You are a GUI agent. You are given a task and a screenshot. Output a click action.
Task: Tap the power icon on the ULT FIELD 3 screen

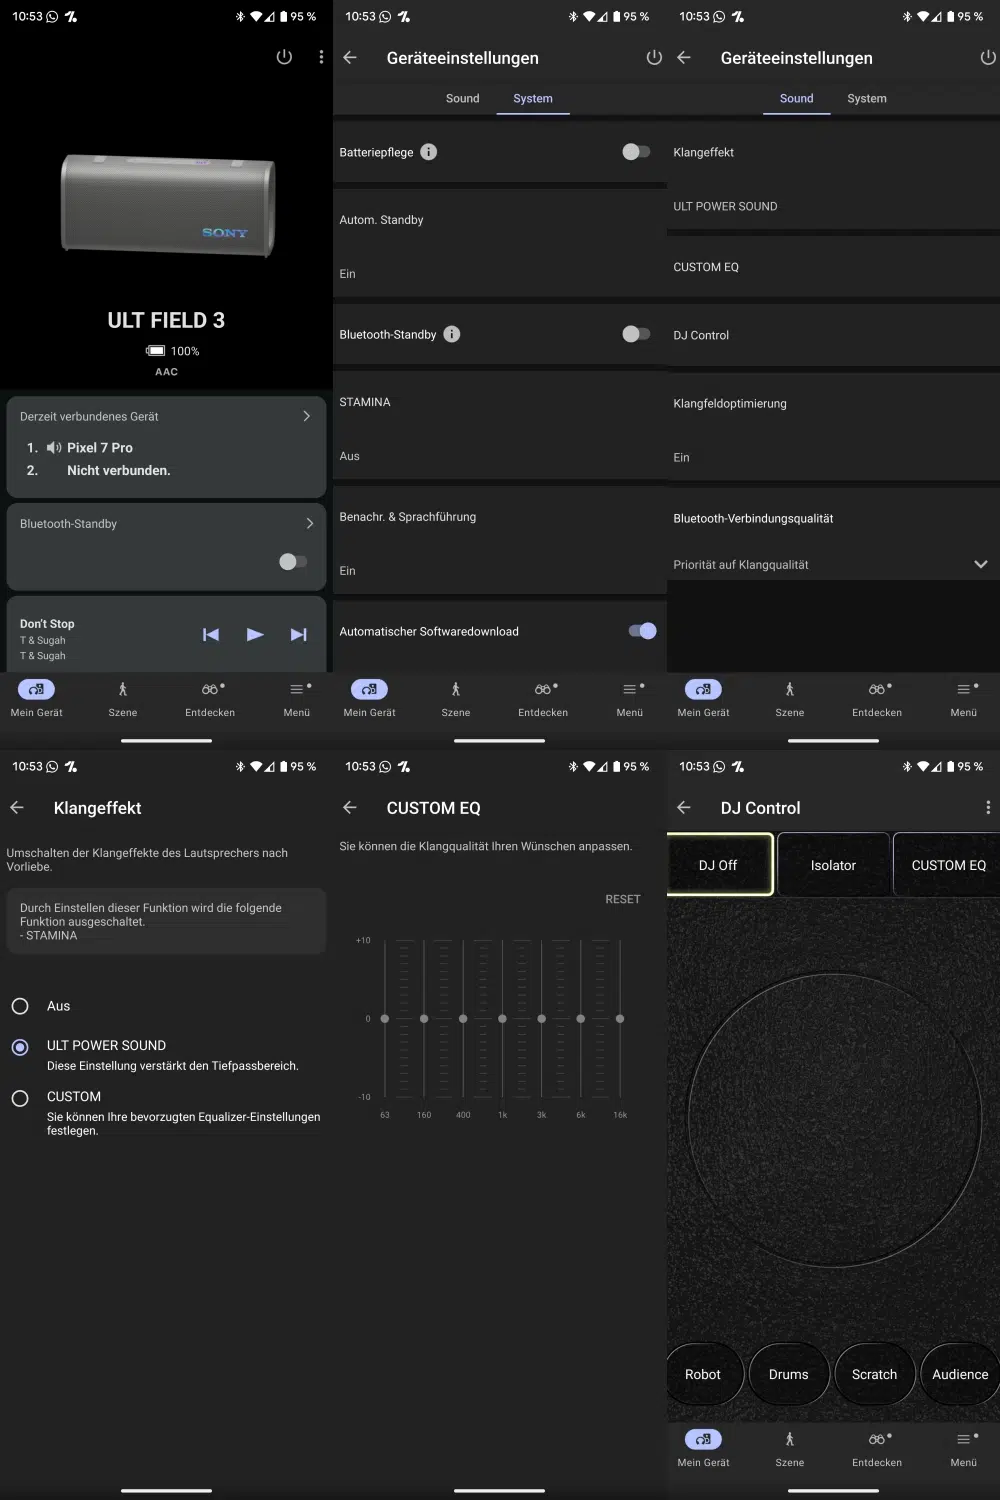click(x=284, y=57)
